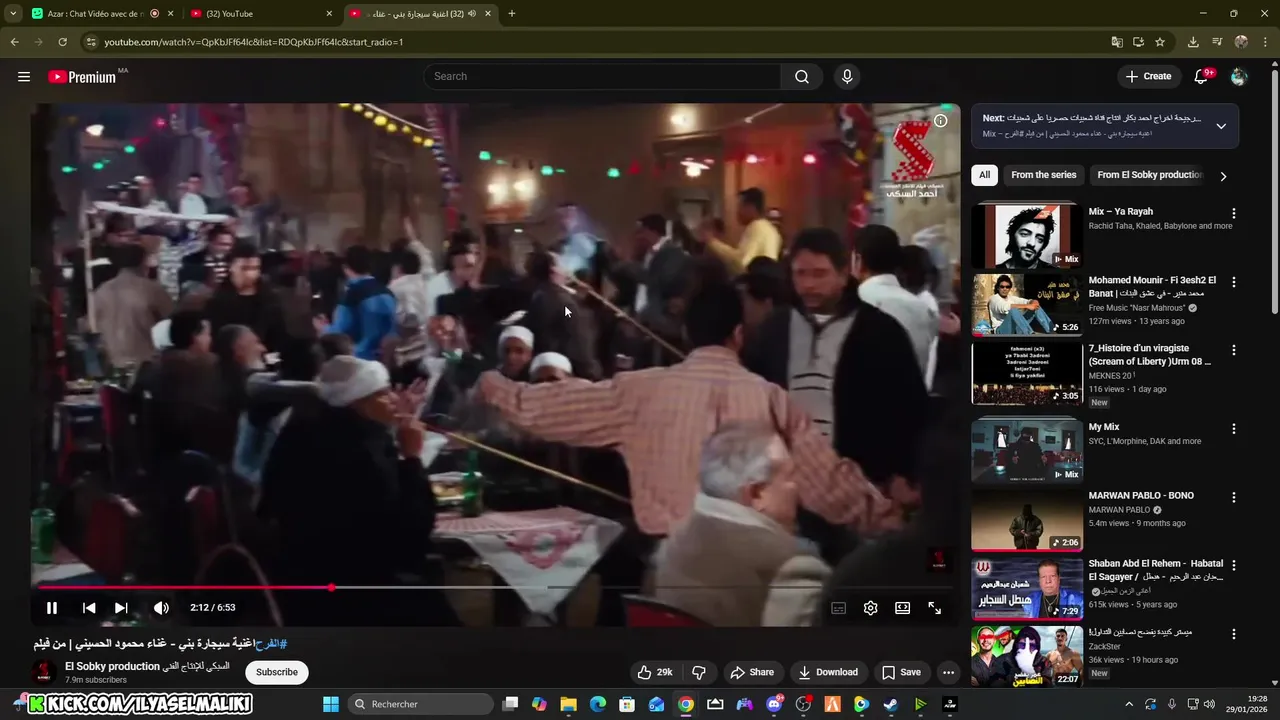Expand the Next queue panel
Viewport: 1280px width, 720px height.
pos(1221,126)
